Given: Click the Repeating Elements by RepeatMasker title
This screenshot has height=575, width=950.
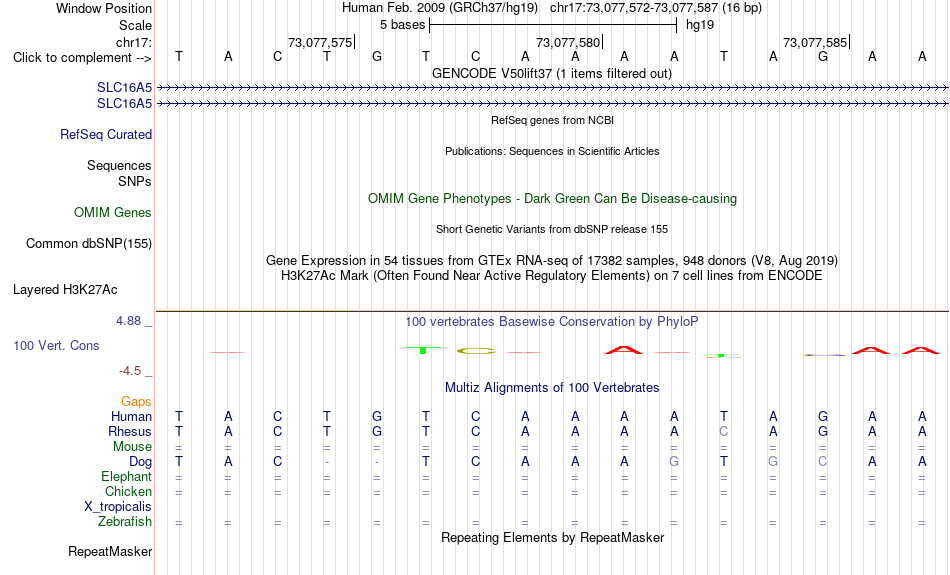Looking at the screenshot, I should point(553,538).
